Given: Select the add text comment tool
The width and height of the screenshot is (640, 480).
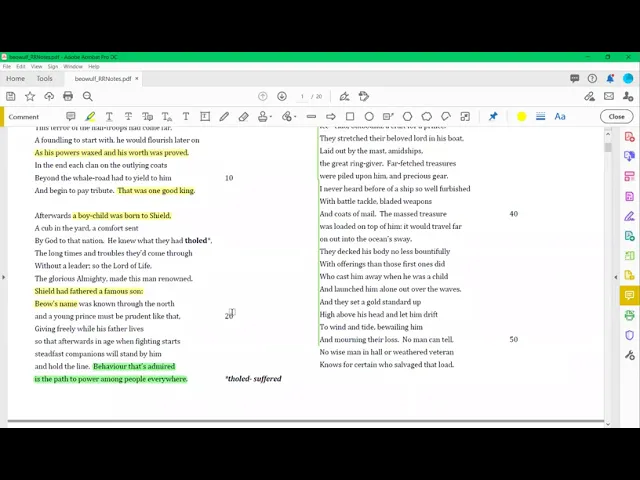Looking at the screenshot, I should pyautogui.click(x=186, y=117).
